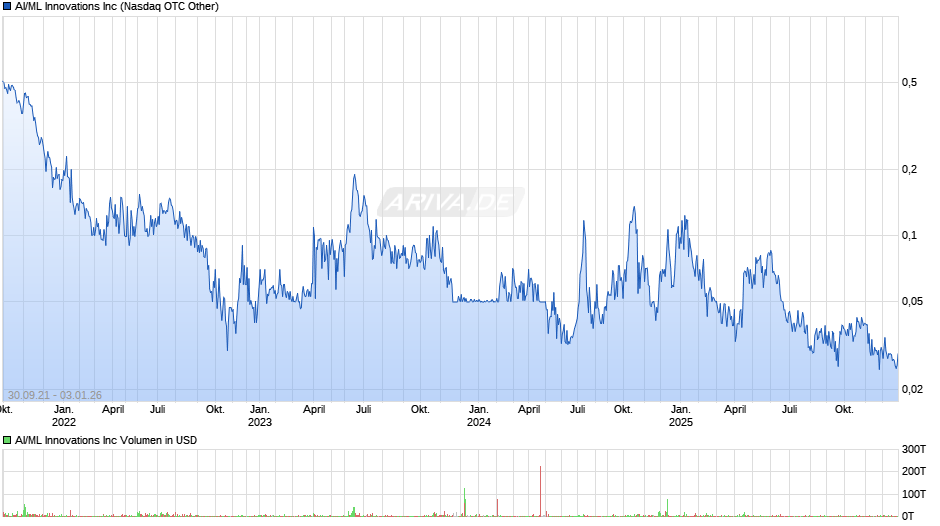This screenshot has width=940, height=526.
Task: Click the date range '30.09.21 - 03.01.26'
Action: click(55, 395)
